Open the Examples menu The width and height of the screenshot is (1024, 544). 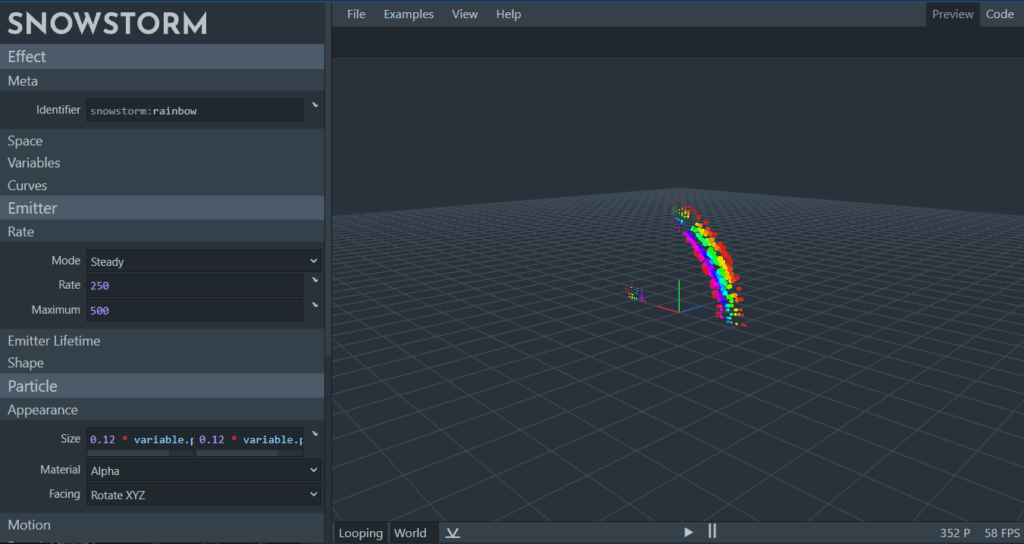coord(408,14)
